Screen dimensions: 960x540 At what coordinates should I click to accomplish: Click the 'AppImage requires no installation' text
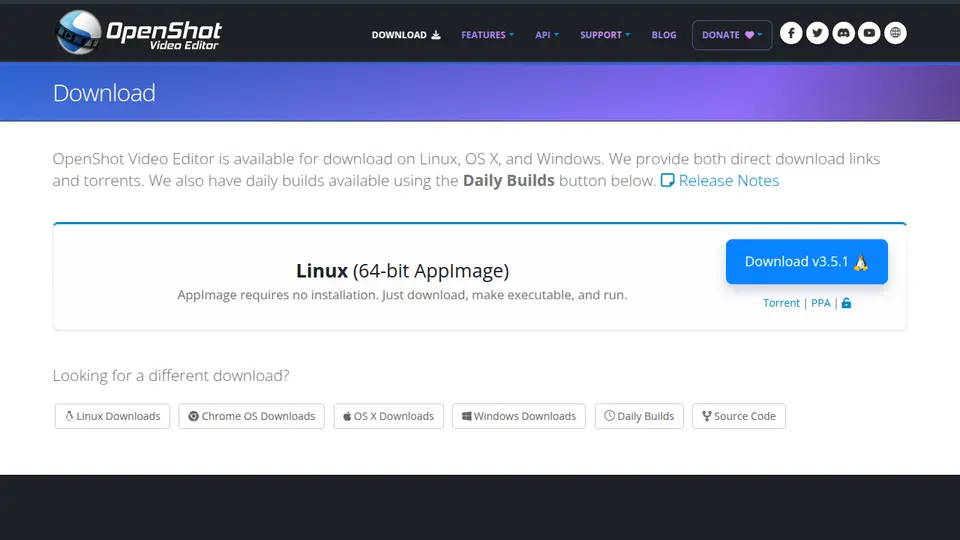402,295
